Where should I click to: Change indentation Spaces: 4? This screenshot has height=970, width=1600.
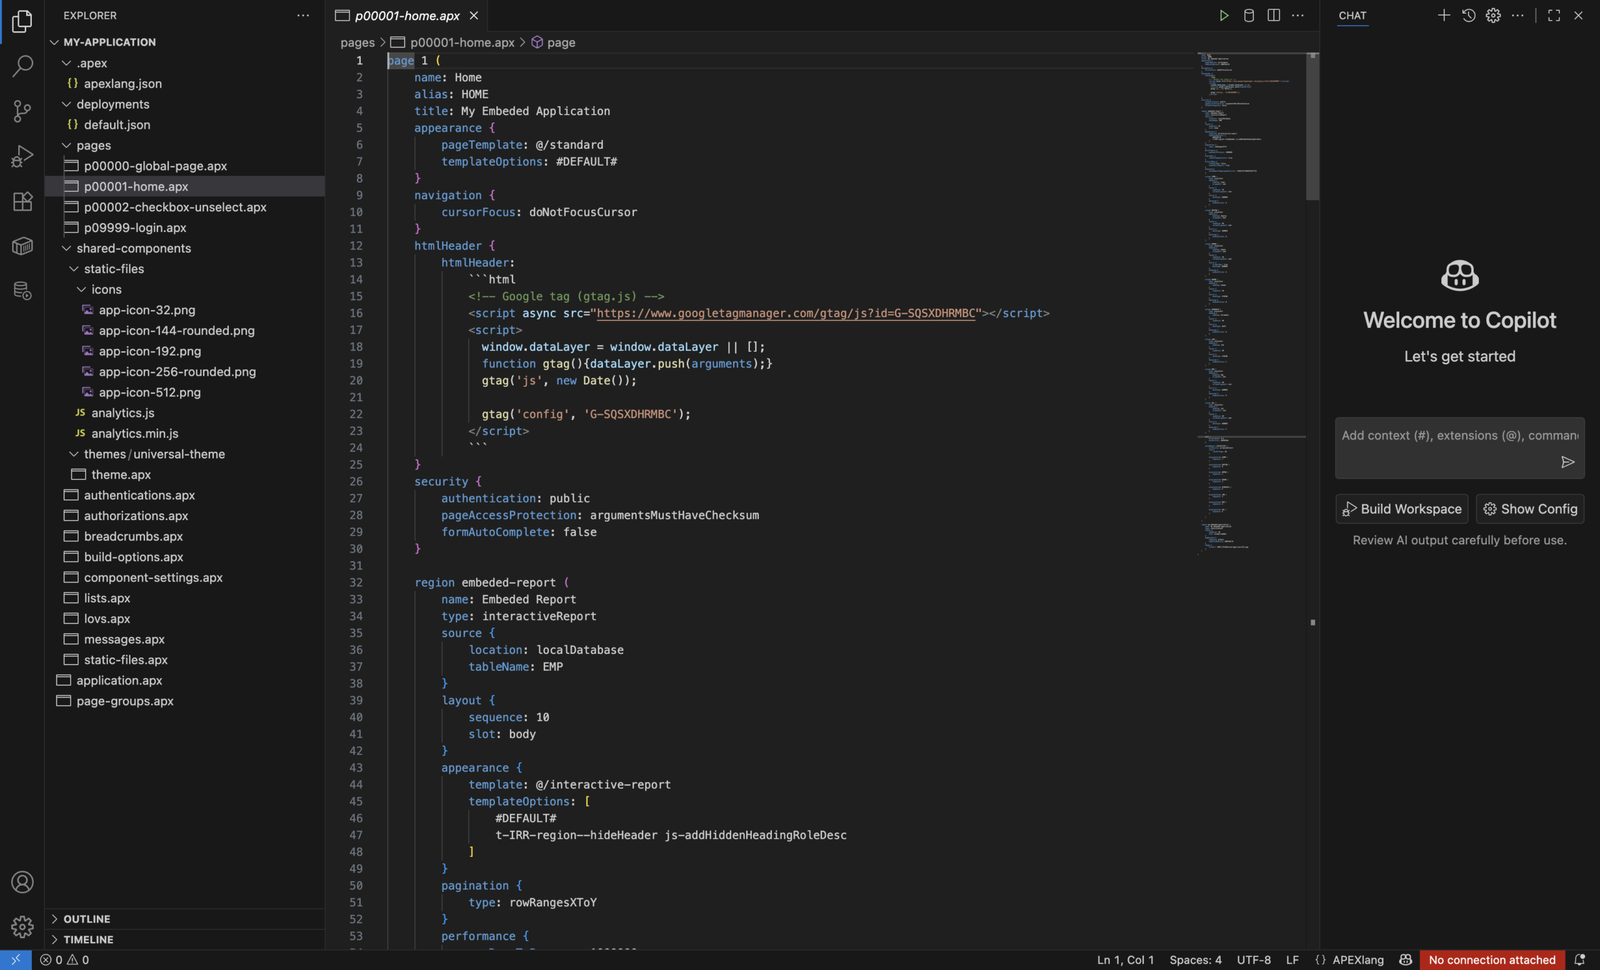[x=1196, y=960]
